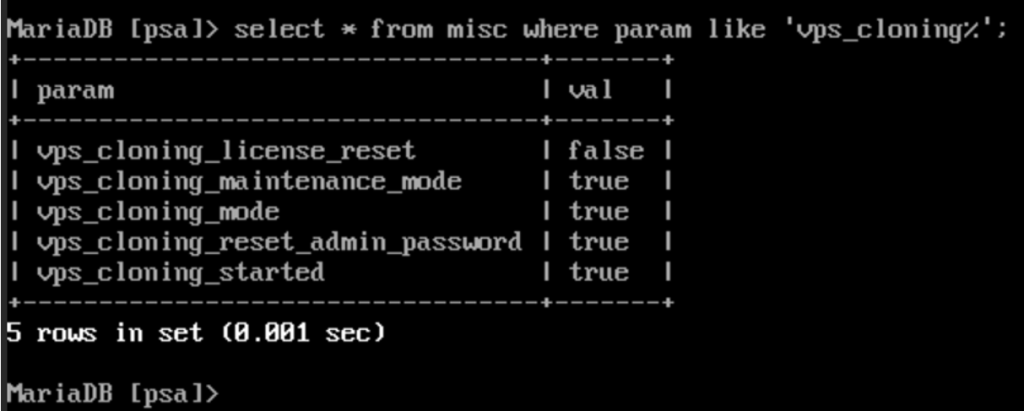Click the 'true' value for maintenance_mode
Image resolution: width=1024 pixels, height=411 pixels.
click(598, 182)
